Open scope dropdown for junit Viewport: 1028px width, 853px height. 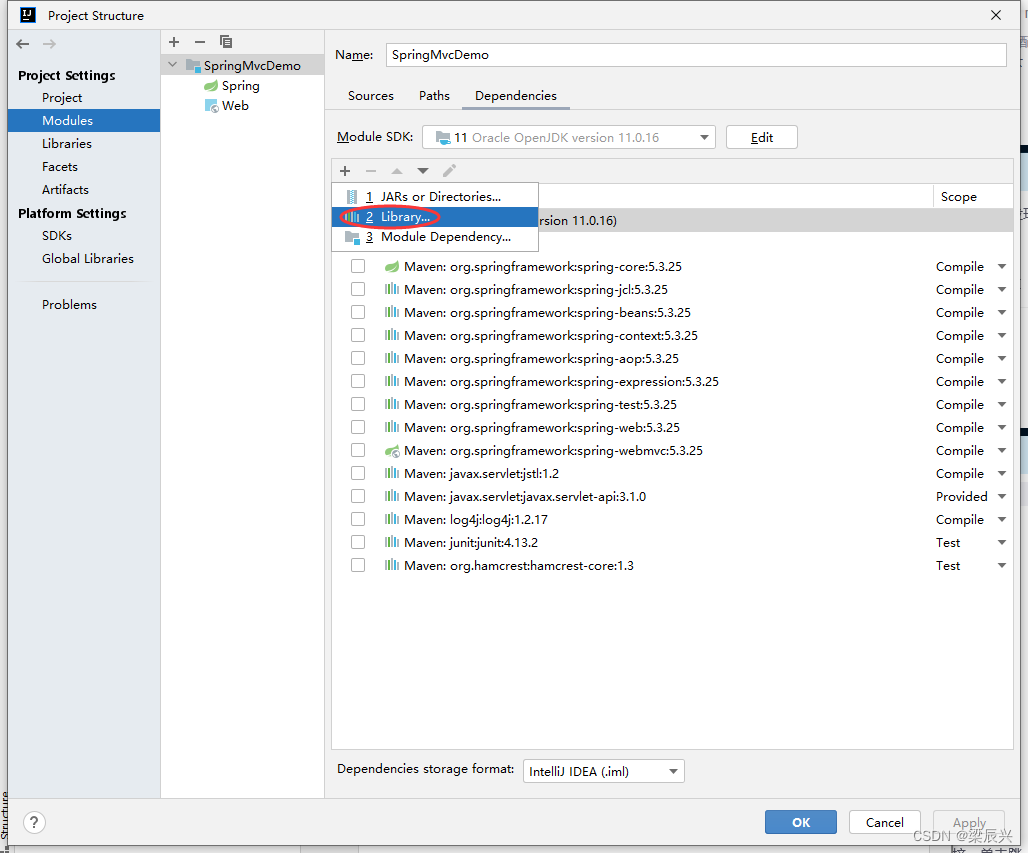coord(1002,543)
